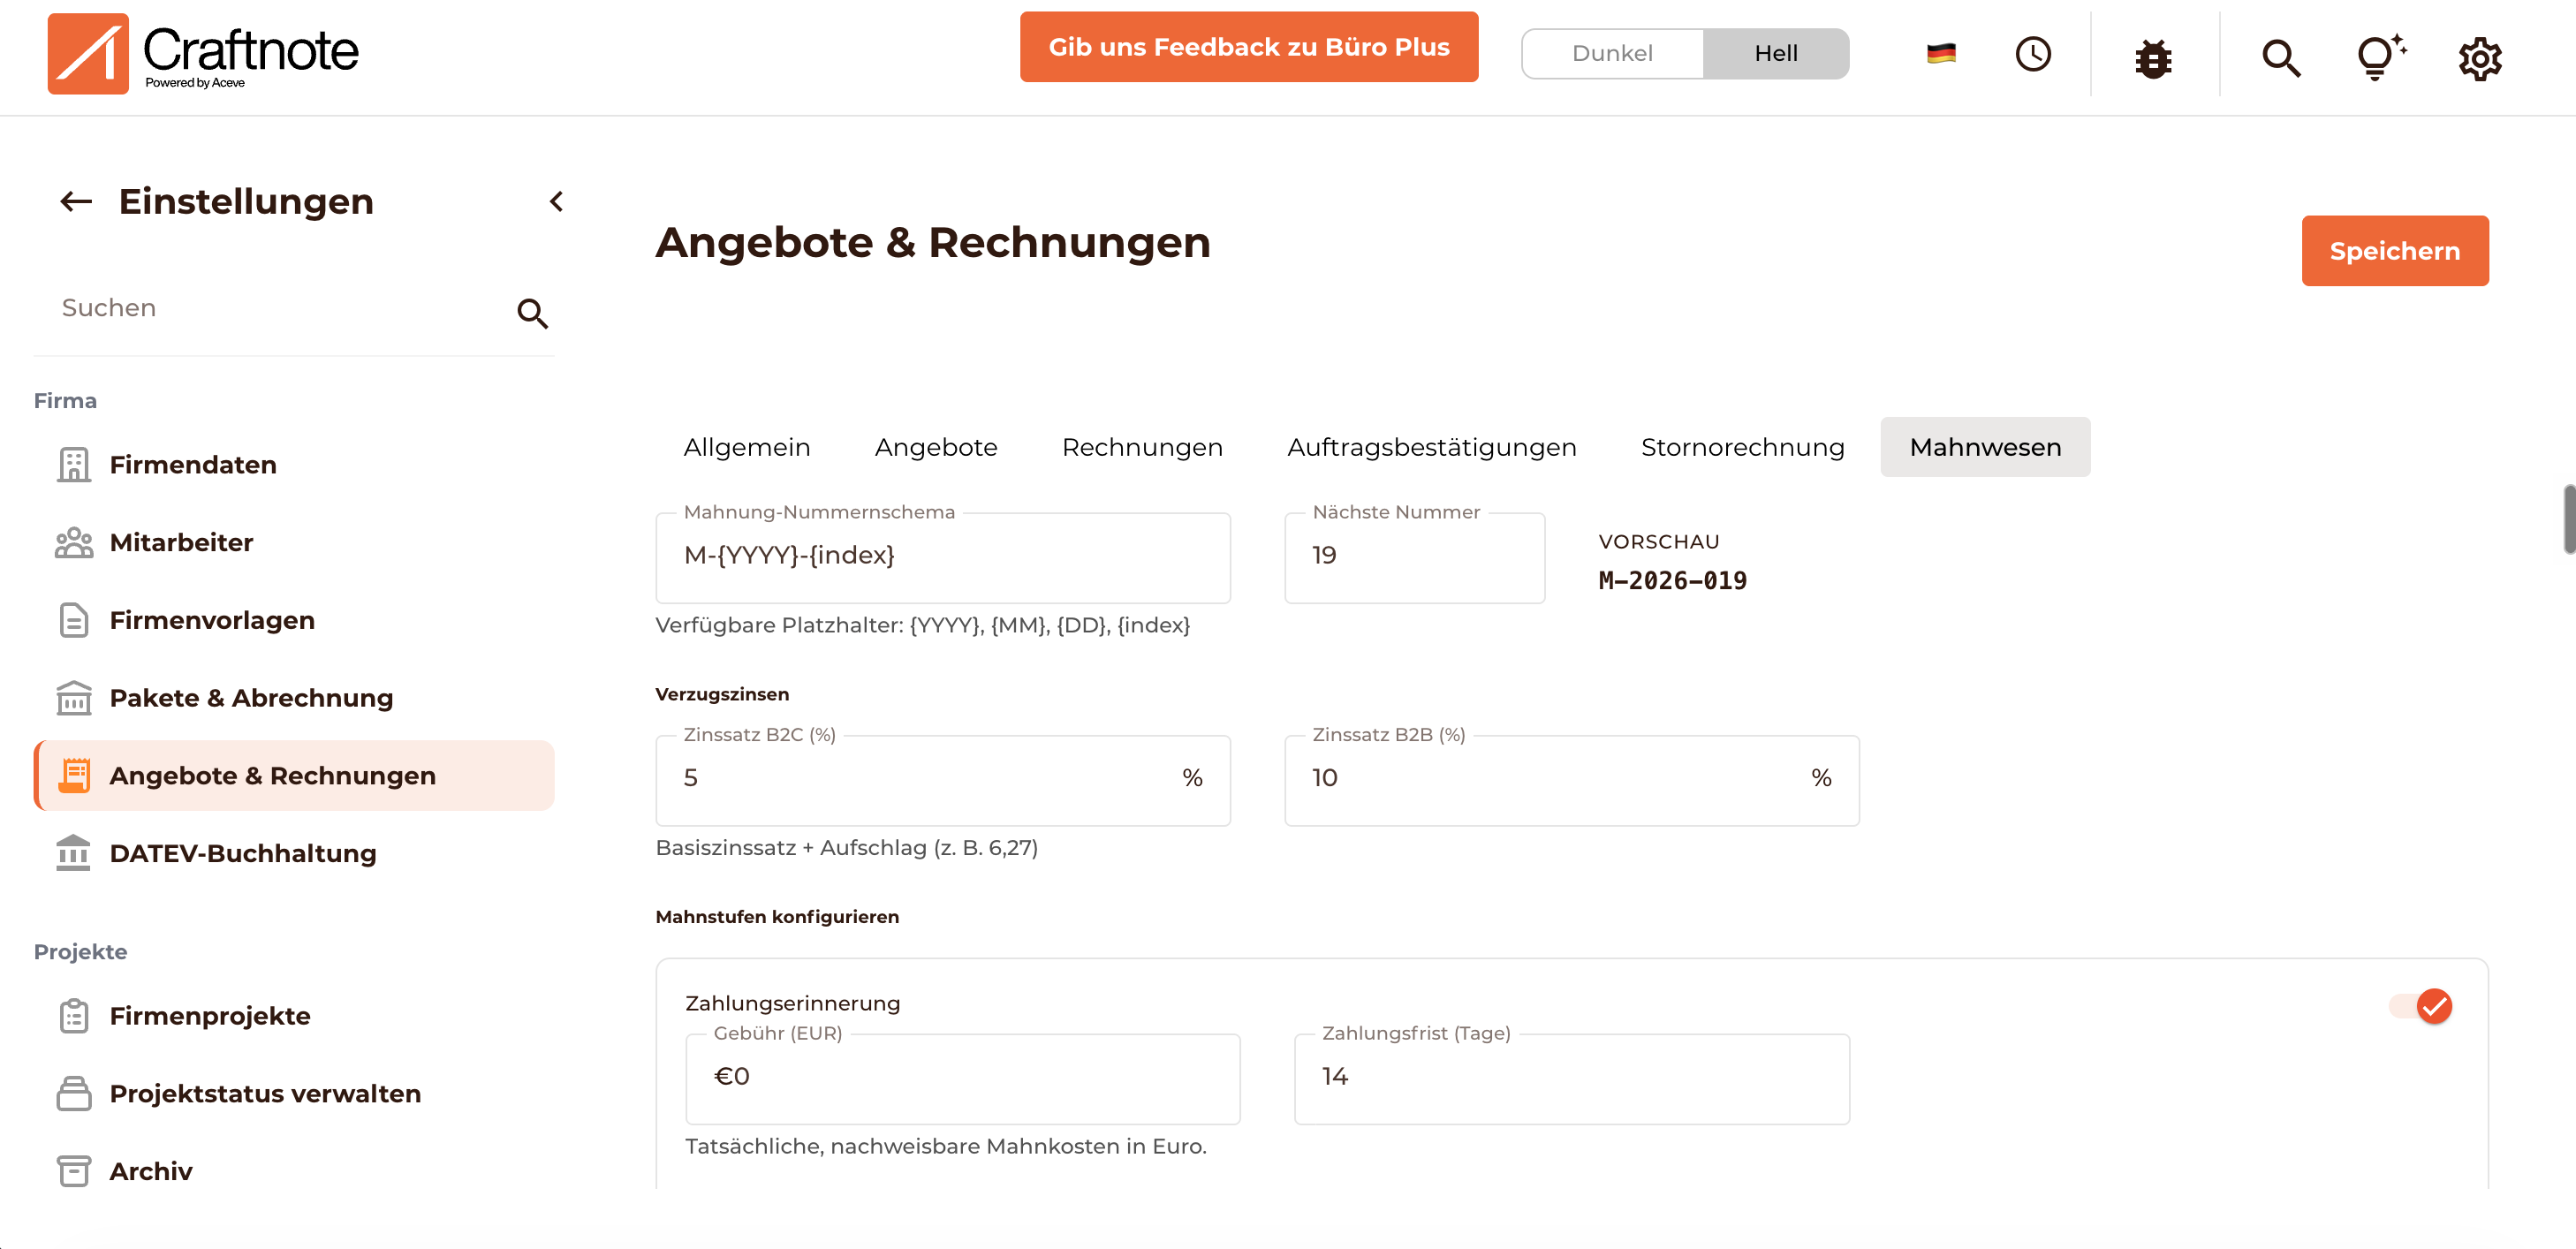Image resolution: width=2576 pixels, height=1249 pixels.
Task: Focus the Zinssatz B2B input field
Action: tap(1571, 779)
